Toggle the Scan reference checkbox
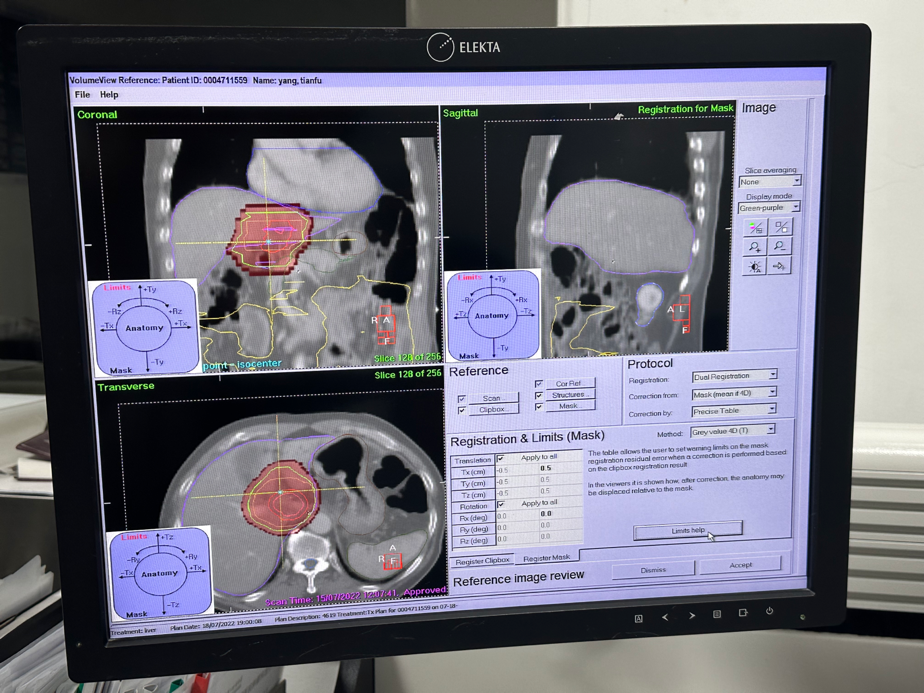 tap(461, 399)
